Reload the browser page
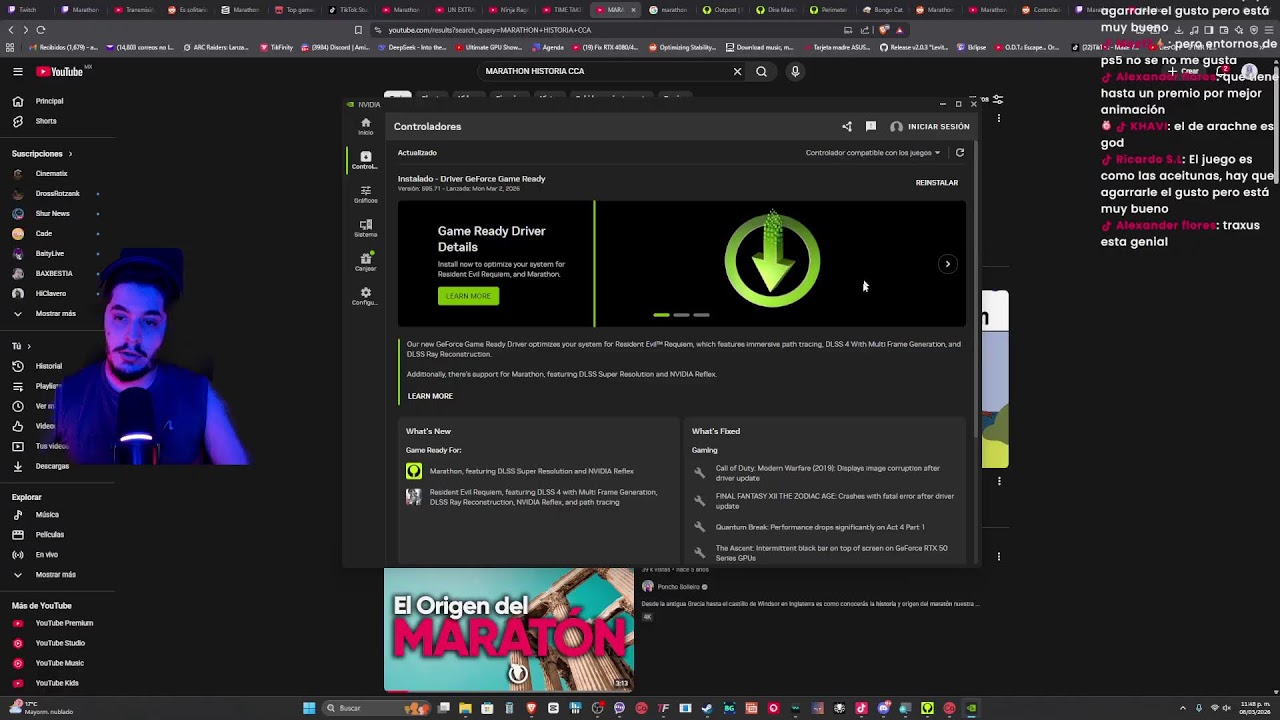The height and width of the screenshot is (720, 1280). pyautogui.click(x=40, y=30)
